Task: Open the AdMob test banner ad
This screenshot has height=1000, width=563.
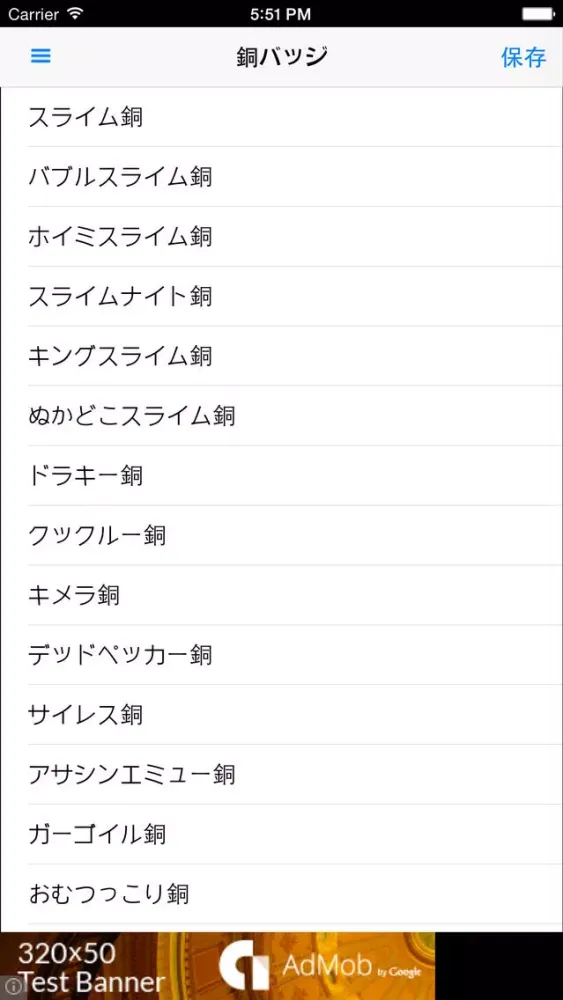Action: [217, 966]
